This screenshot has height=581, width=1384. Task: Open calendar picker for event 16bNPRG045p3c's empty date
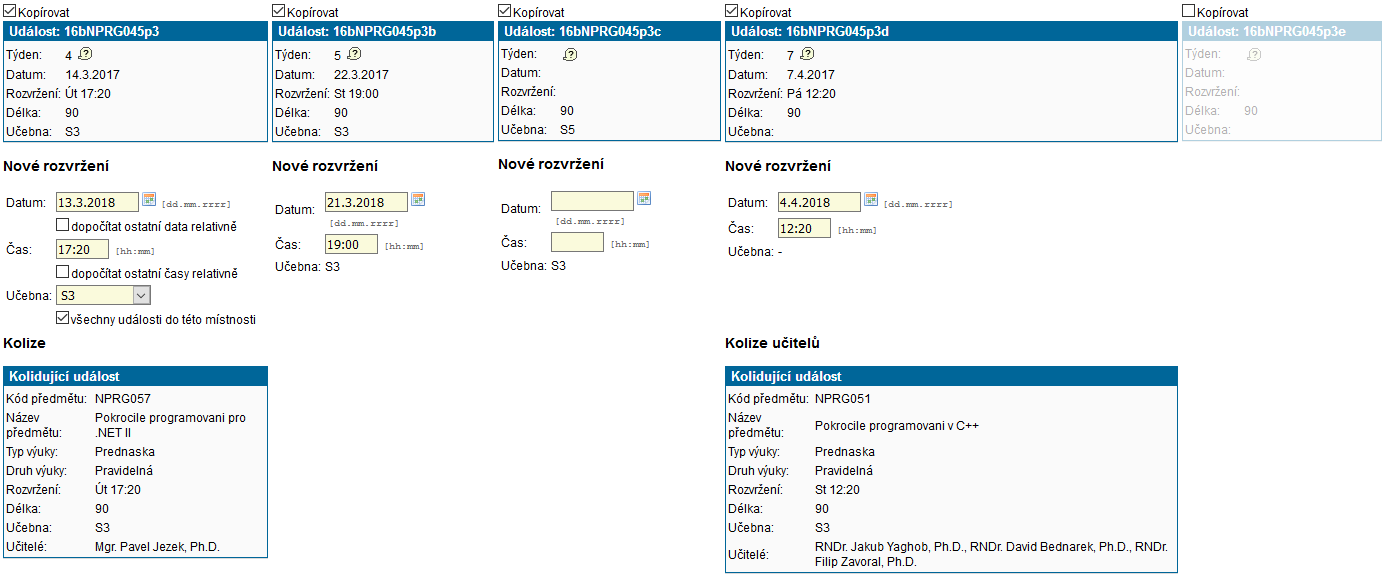[x=644, y=198]
